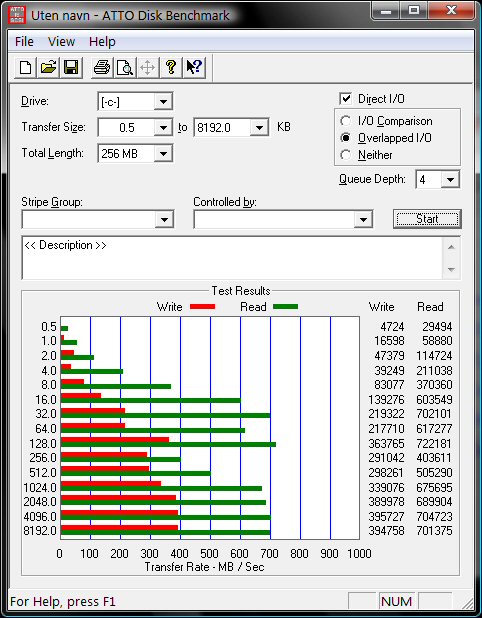Click the New document toolbar icon

point(25,67)
